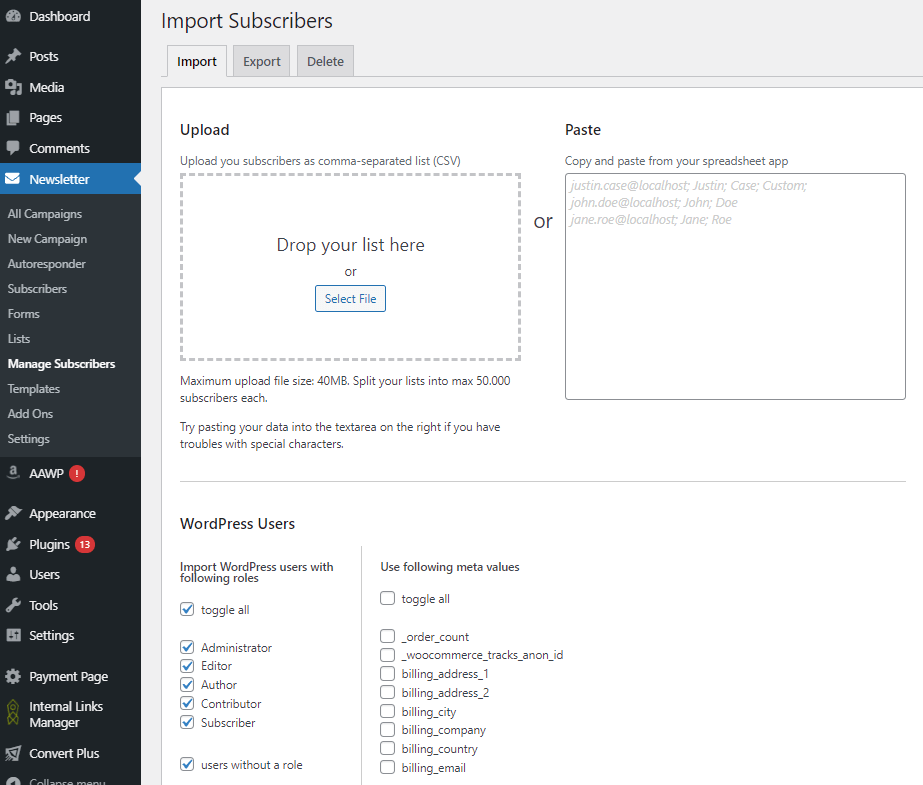Check toggle all under meta values
This screenshot has height=785, width=923.
(x=387, y=599)
